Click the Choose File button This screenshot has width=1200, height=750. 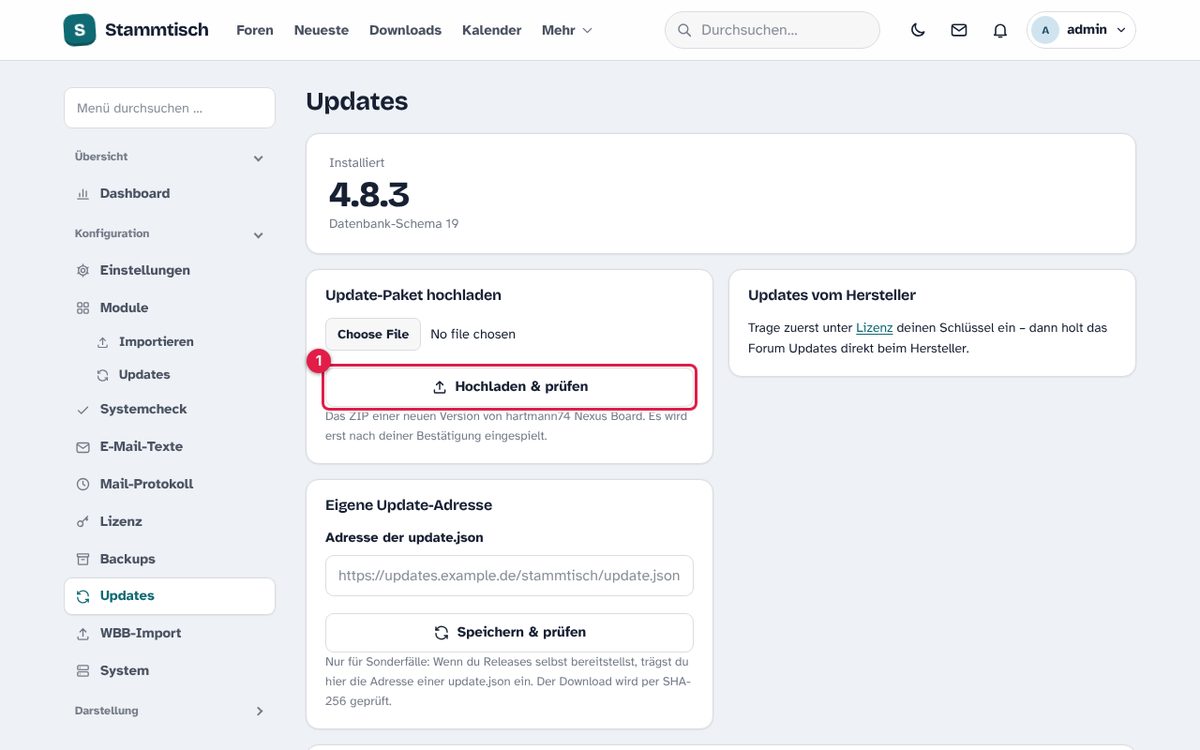point(373,334)
